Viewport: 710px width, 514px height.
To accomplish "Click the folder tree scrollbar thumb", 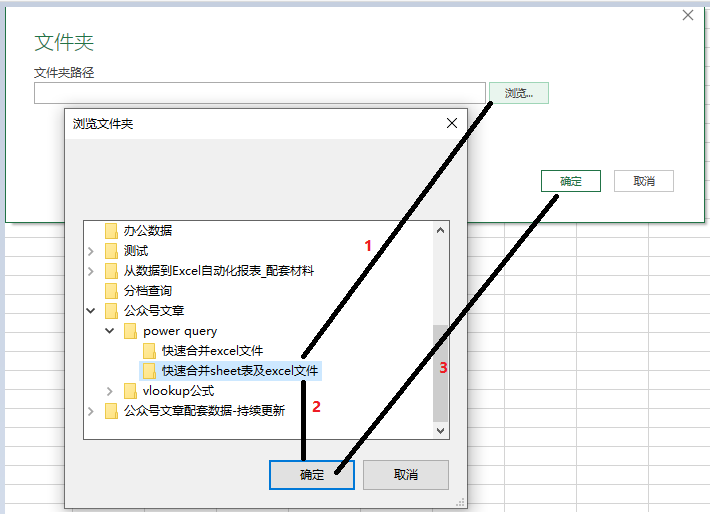I will (x=440, y=373).
